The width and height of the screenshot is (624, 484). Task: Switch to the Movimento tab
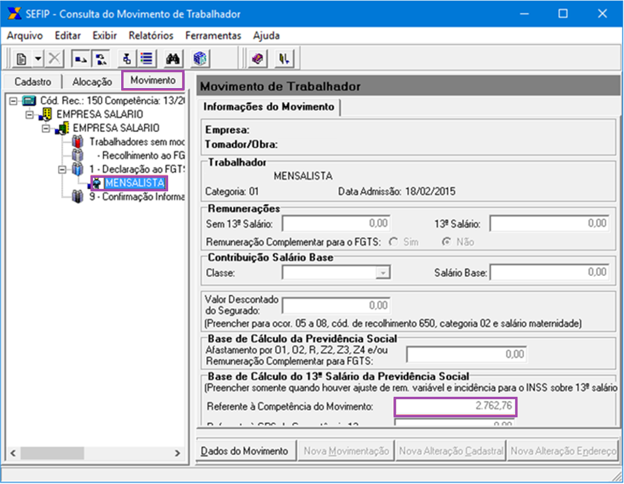tap(153, 80)
